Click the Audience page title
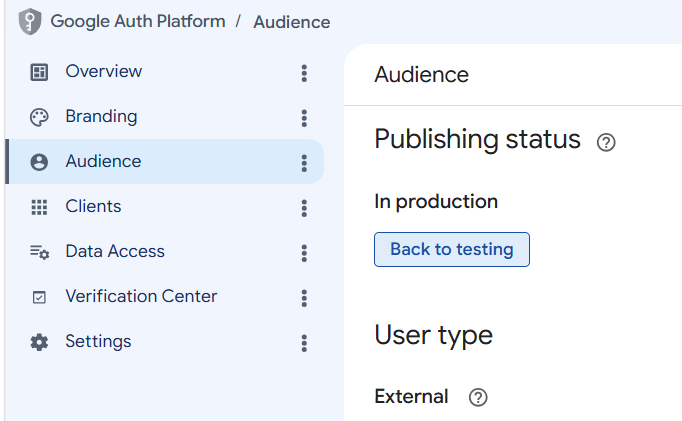Screen dimensions: 682x421 tap(421, 74)
